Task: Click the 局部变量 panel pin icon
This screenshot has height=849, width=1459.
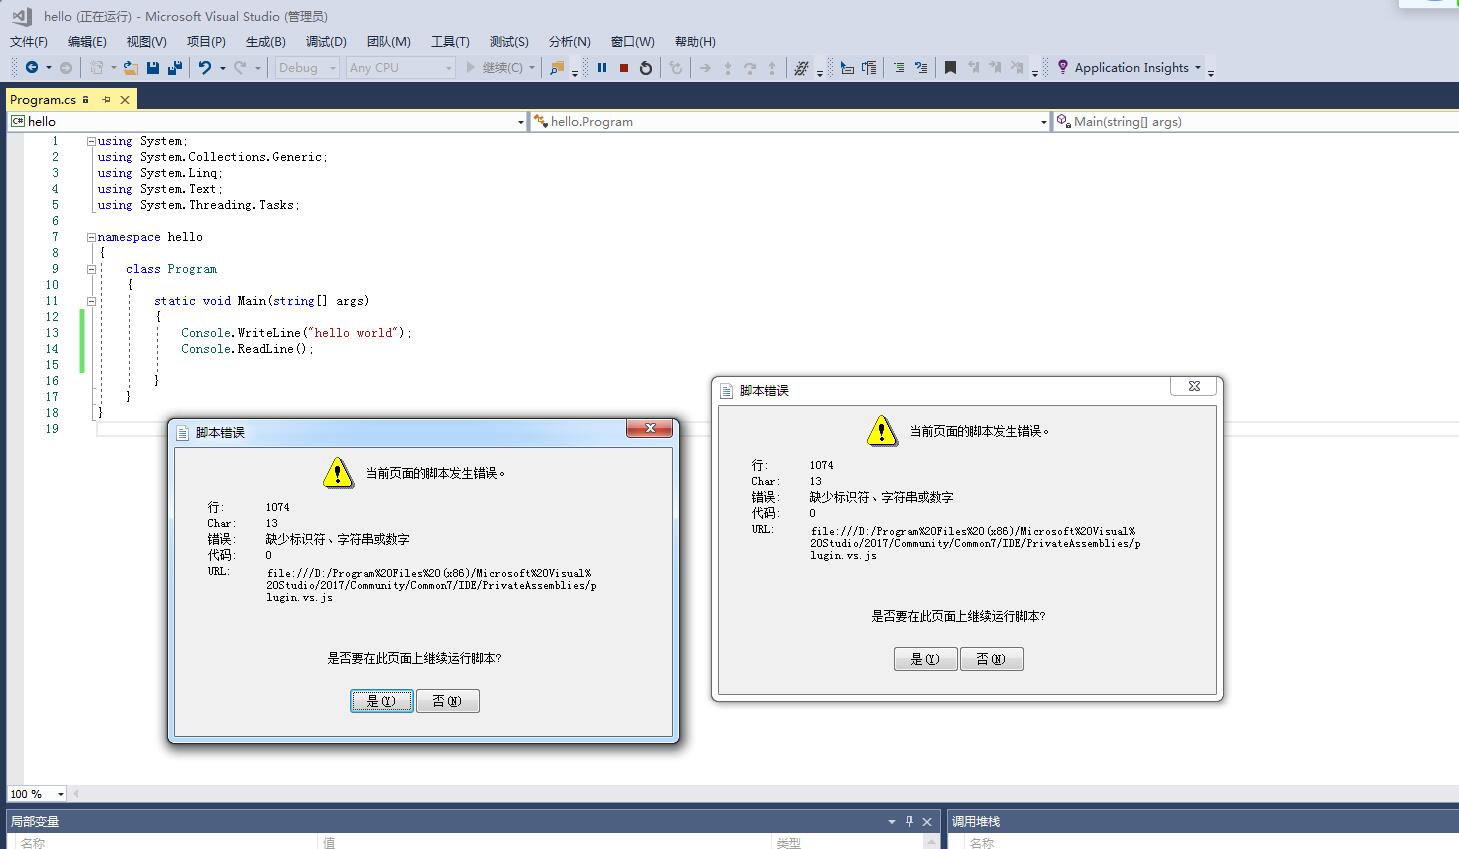Action: click(x=909, y=821)
